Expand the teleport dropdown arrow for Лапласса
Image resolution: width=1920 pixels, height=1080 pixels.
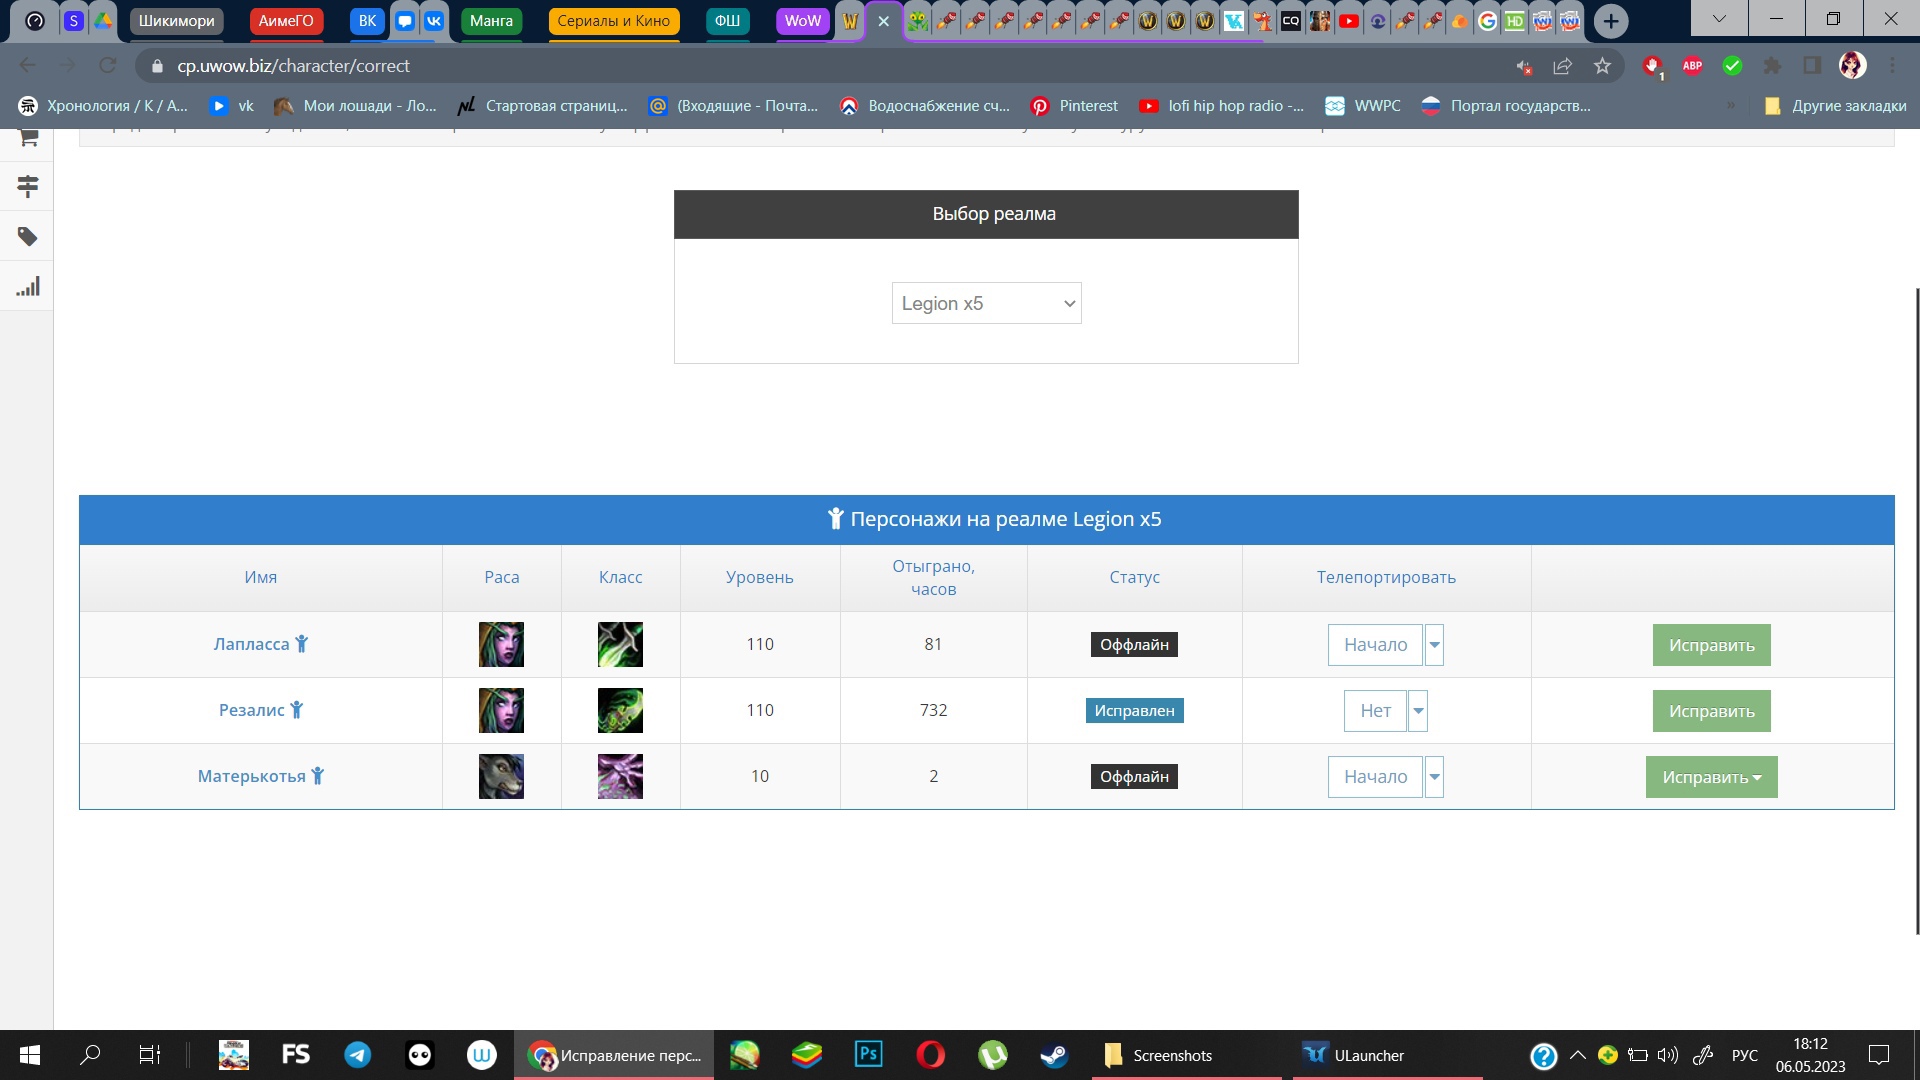coord(1434,645)
